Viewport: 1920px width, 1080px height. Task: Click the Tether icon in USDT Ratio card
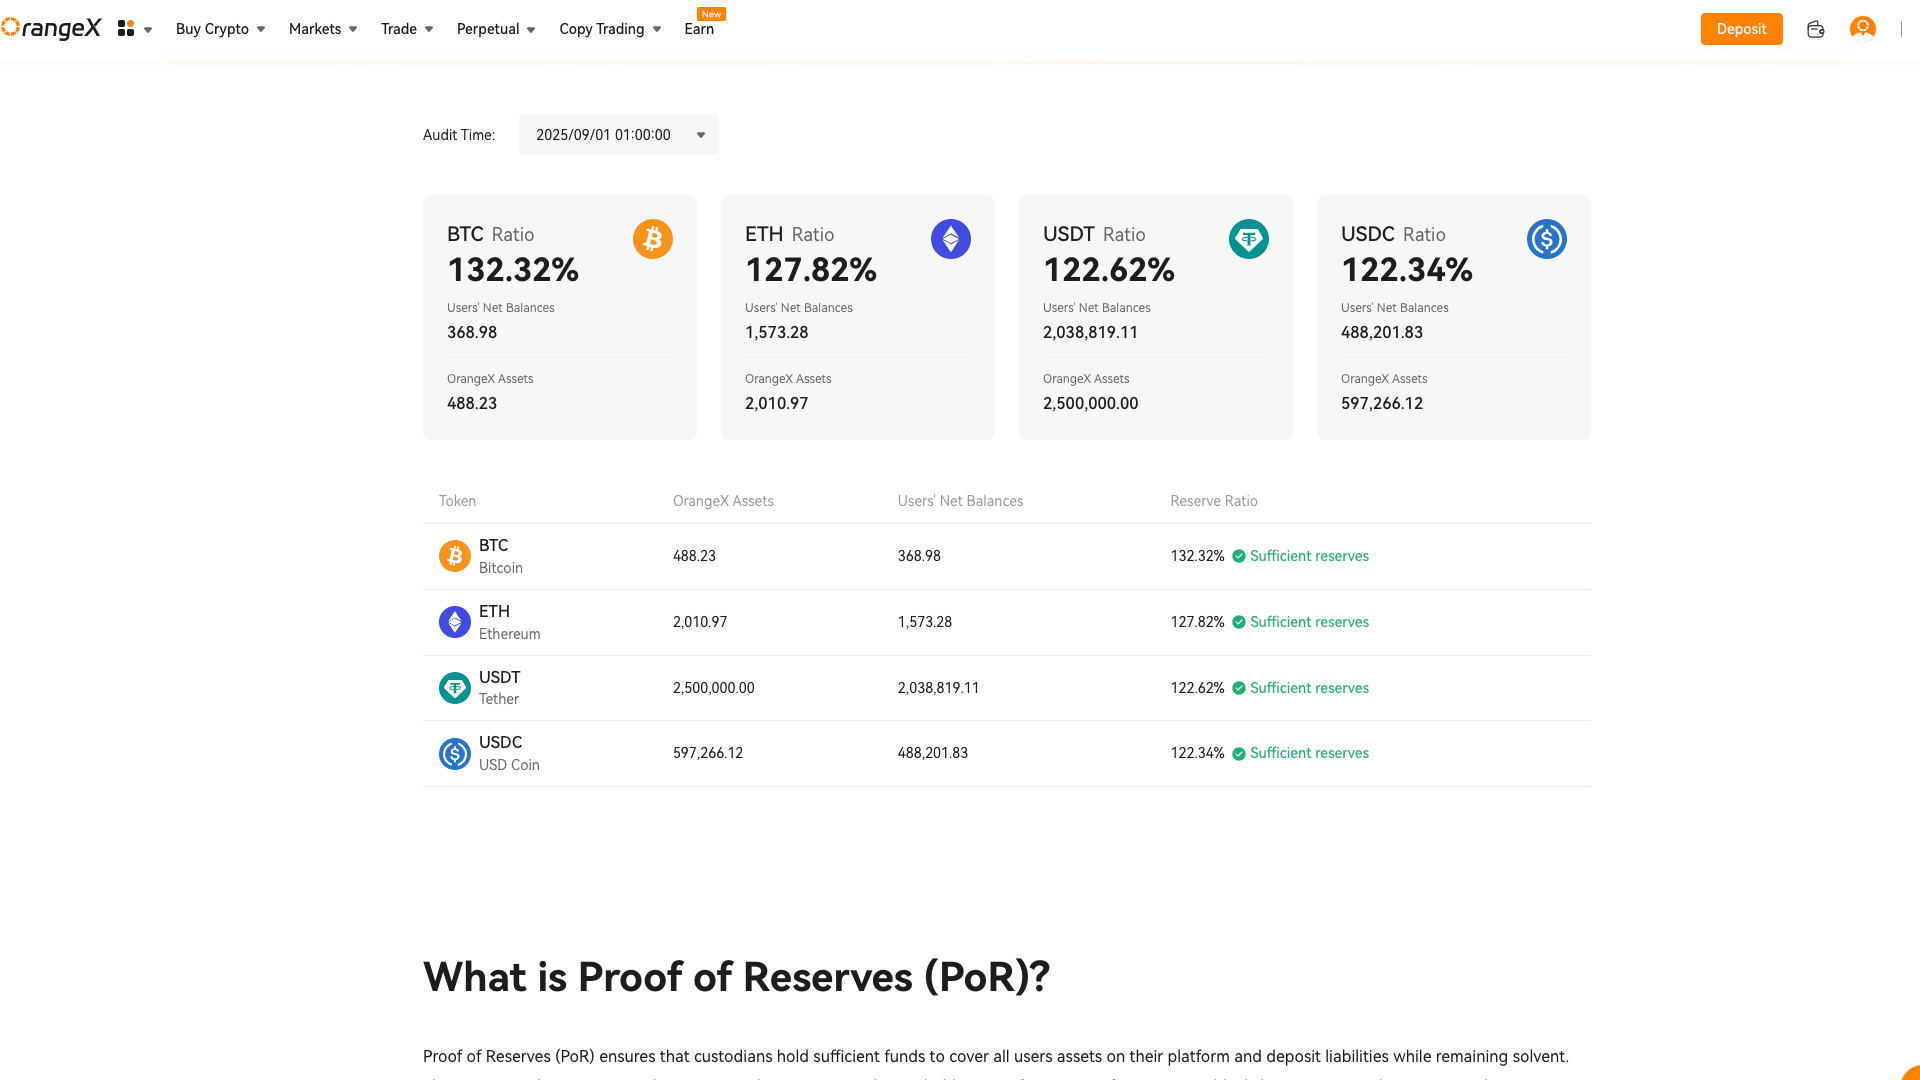tap(1249, 239)
